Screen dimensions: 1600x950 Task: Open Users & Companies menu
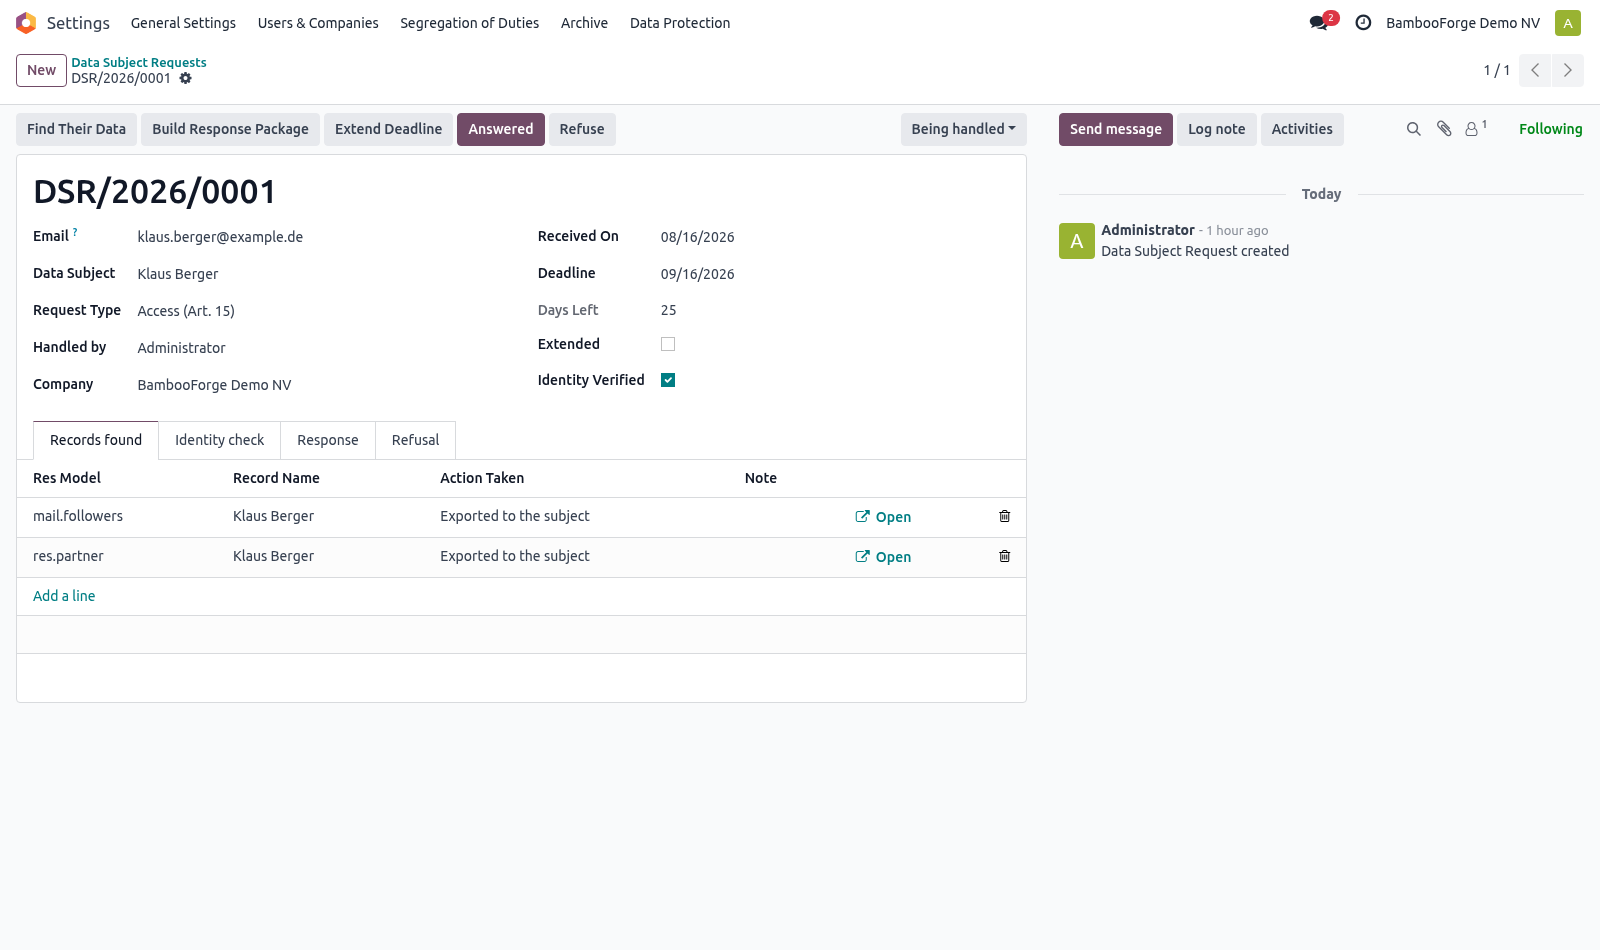coord(318,23)
